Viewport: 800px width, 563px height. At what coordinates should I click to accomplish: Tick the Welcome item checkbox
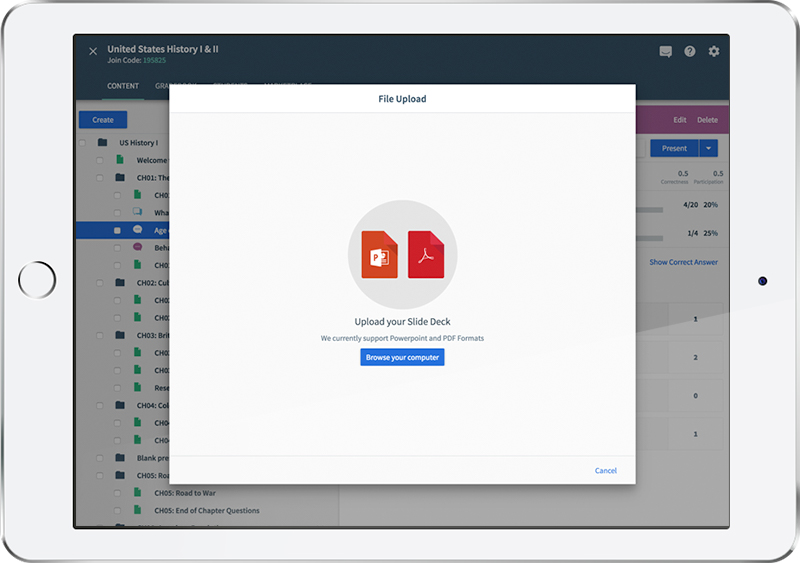(x=99, y=160)
